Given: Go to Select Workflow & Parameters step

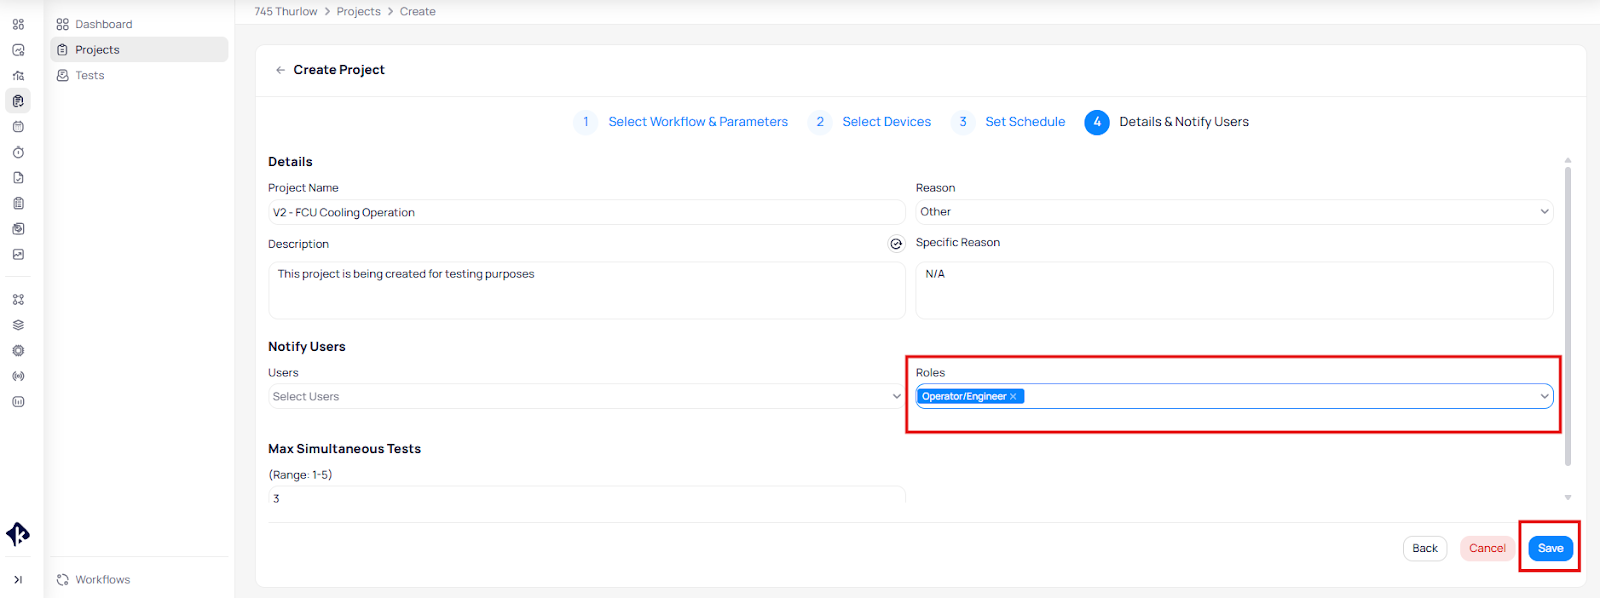Looking at the screenshot, I should tap(697, 122).
